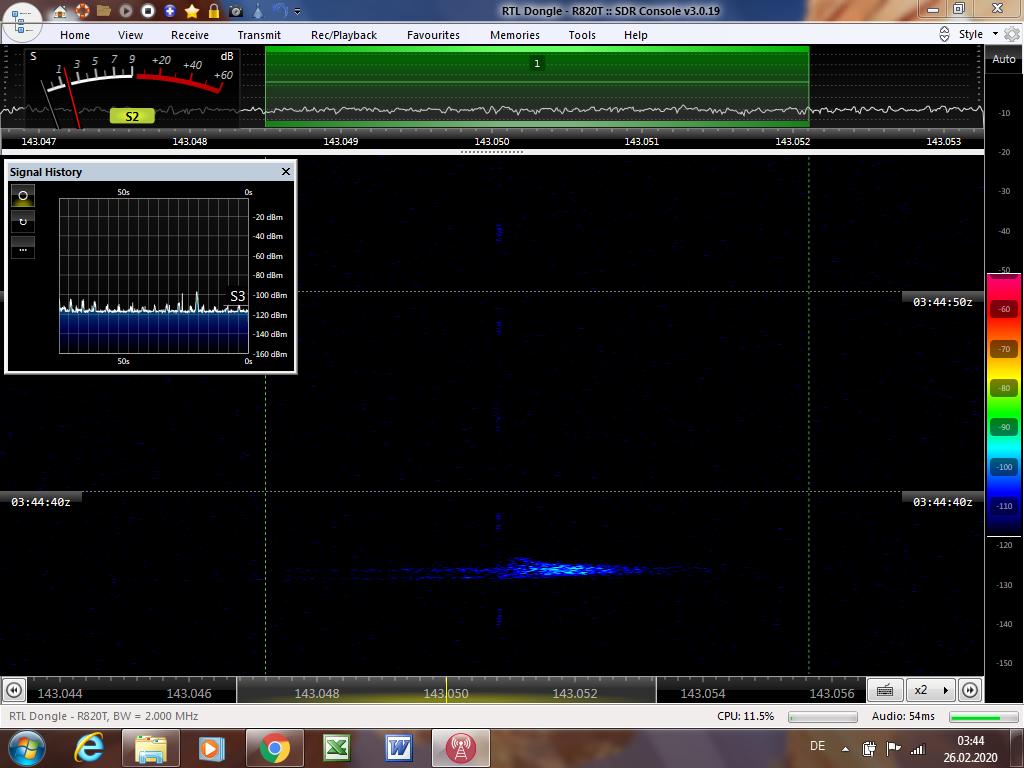Click the 03:44:50z waterfall timestamp

point(942,302)
